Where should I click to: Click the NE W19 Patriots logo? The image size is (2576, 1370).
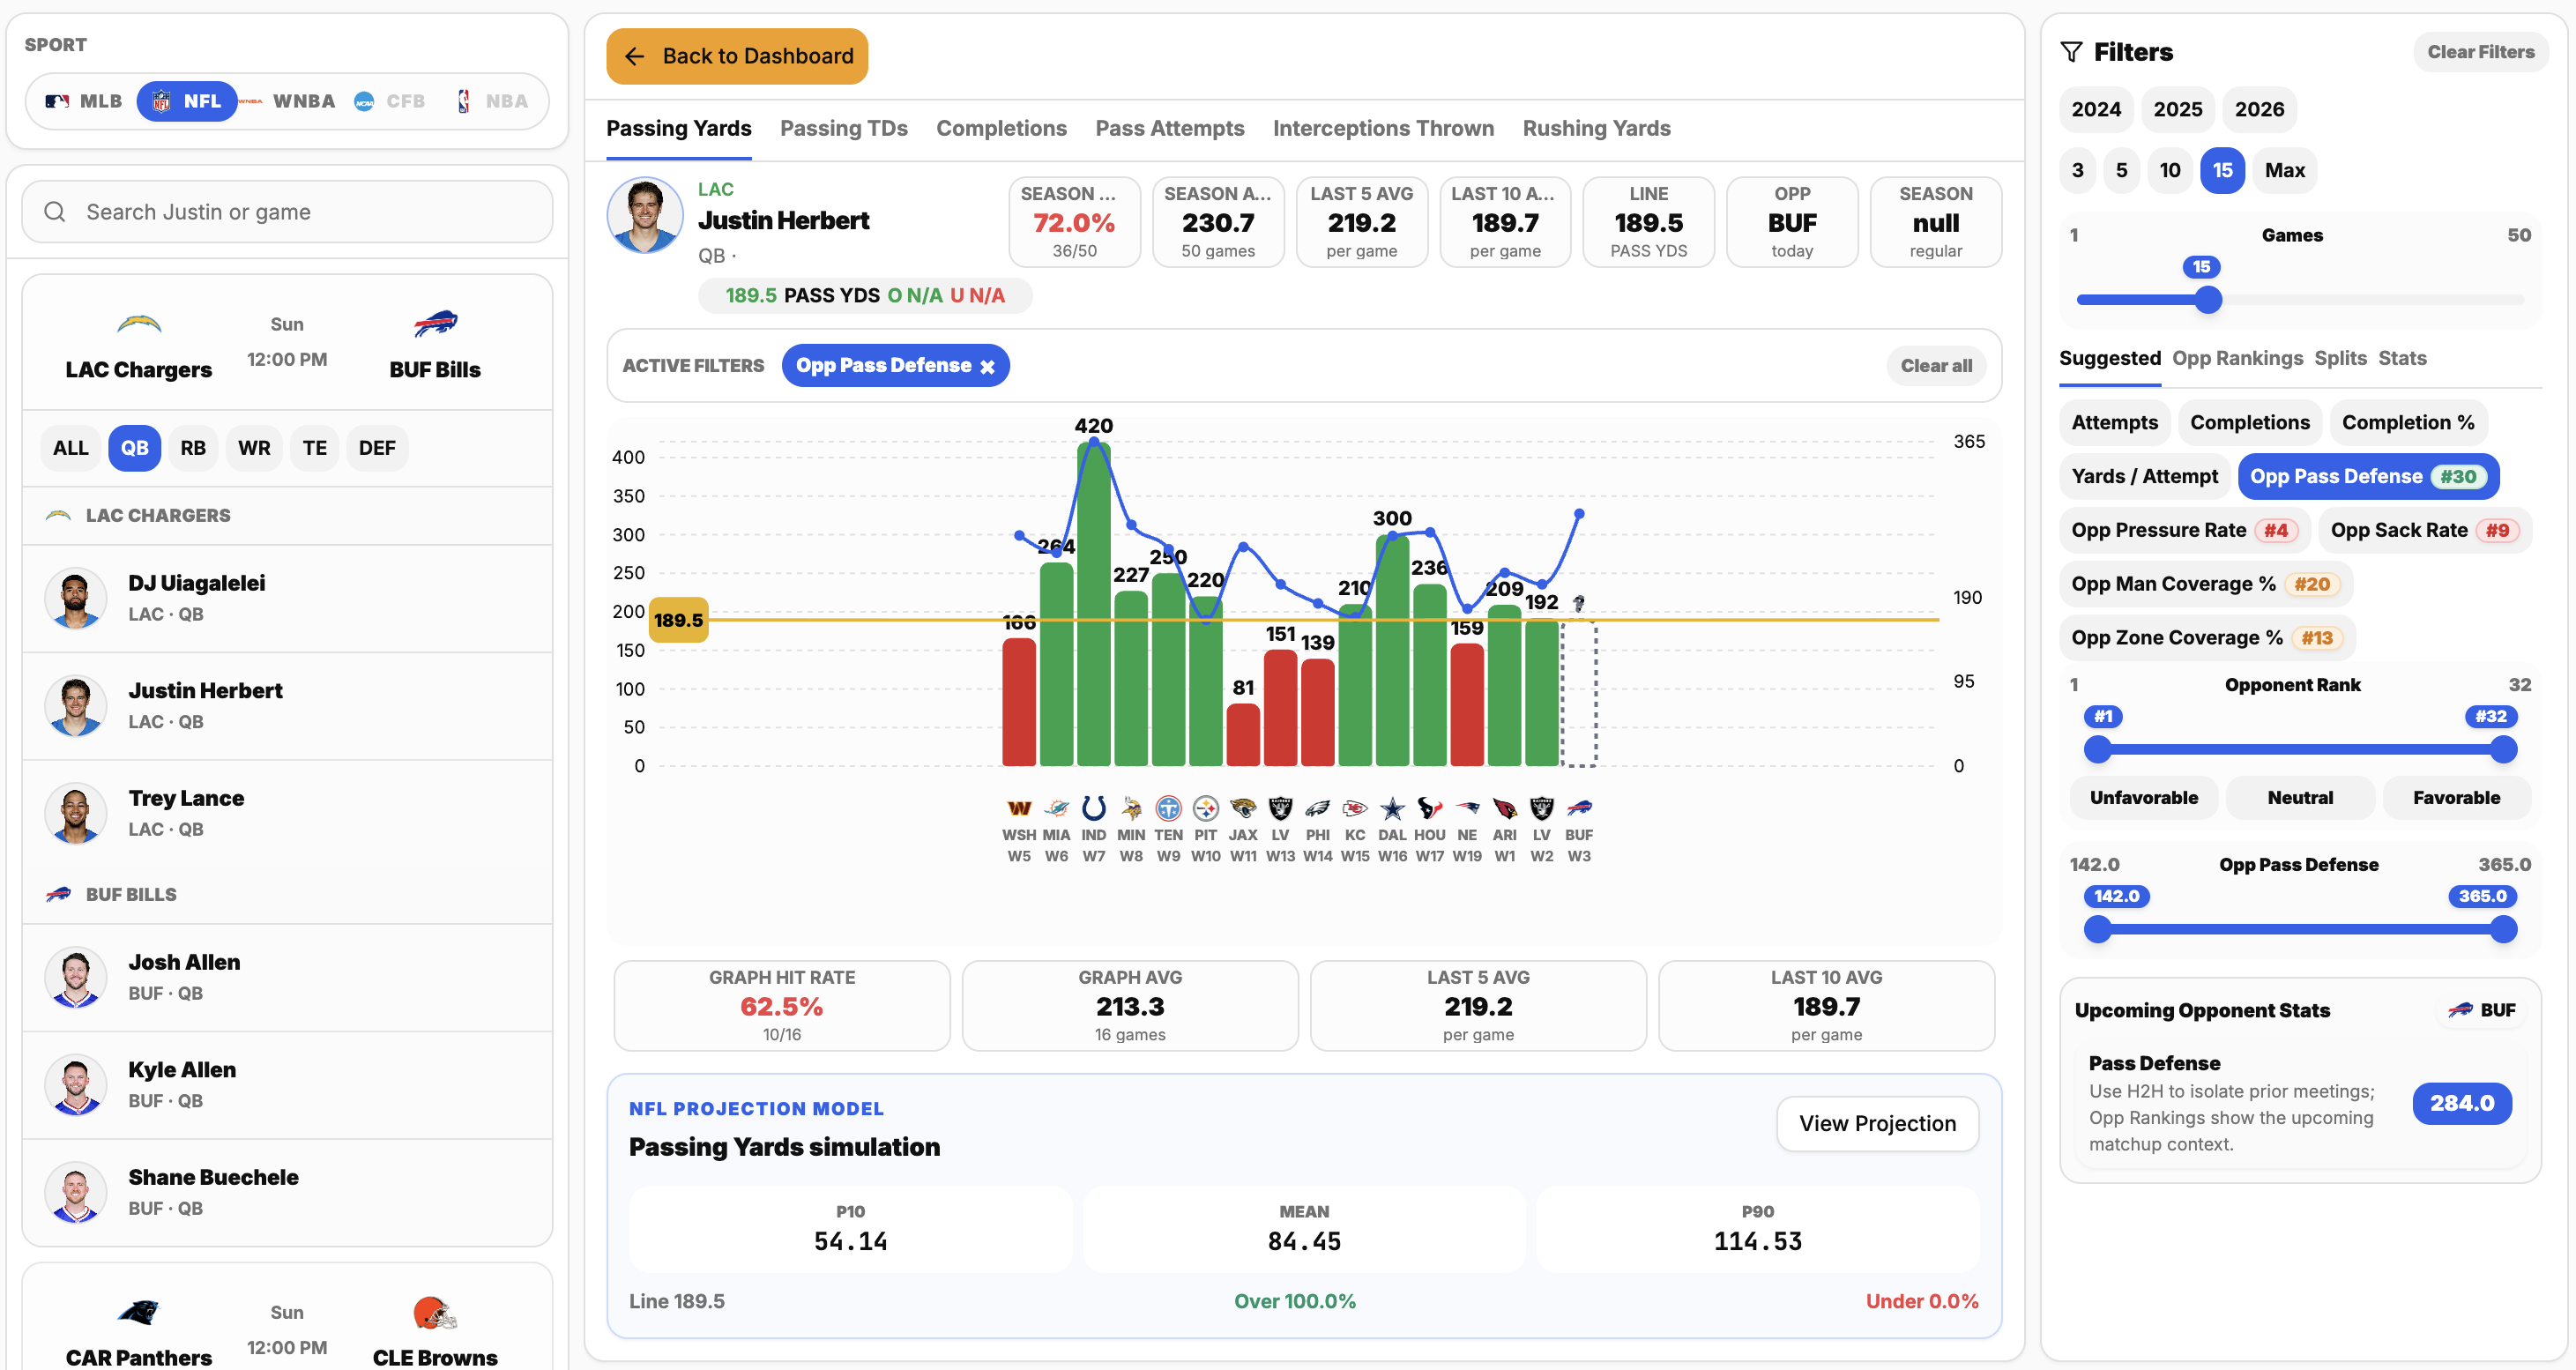tap(1467, 808)
